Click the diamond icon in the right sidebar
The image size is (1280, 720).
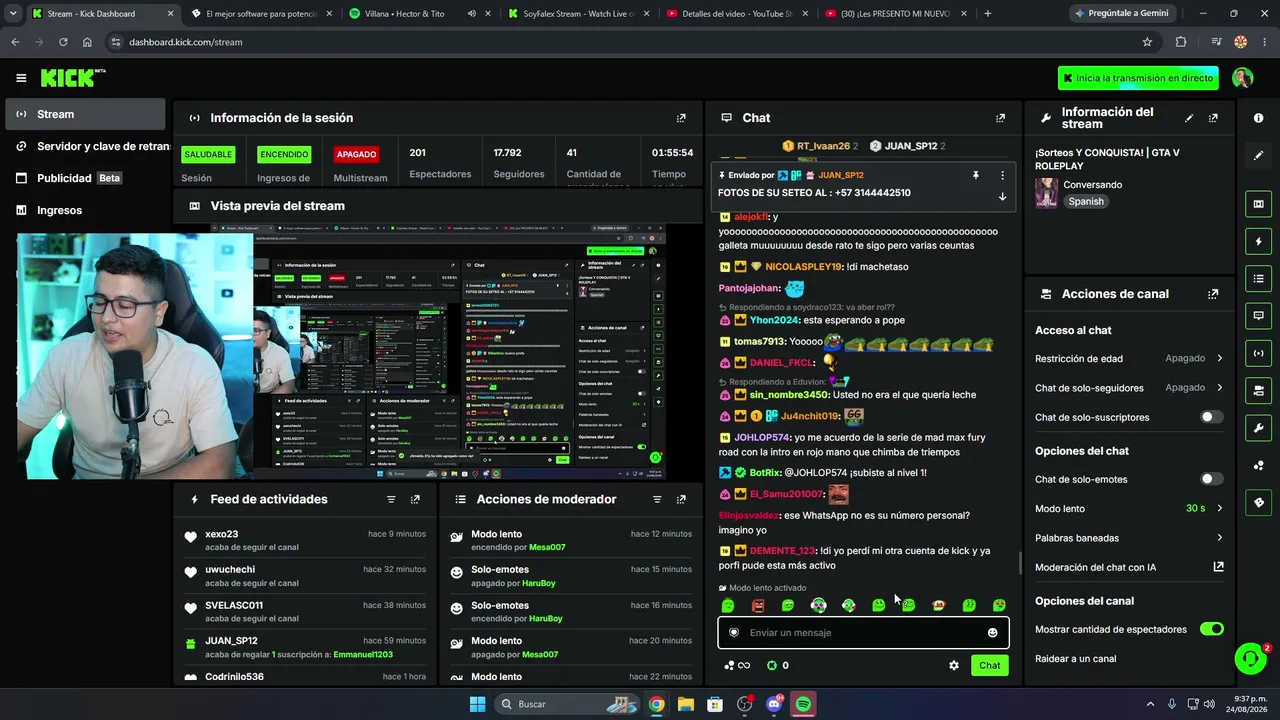click(x=1258, y=502)
